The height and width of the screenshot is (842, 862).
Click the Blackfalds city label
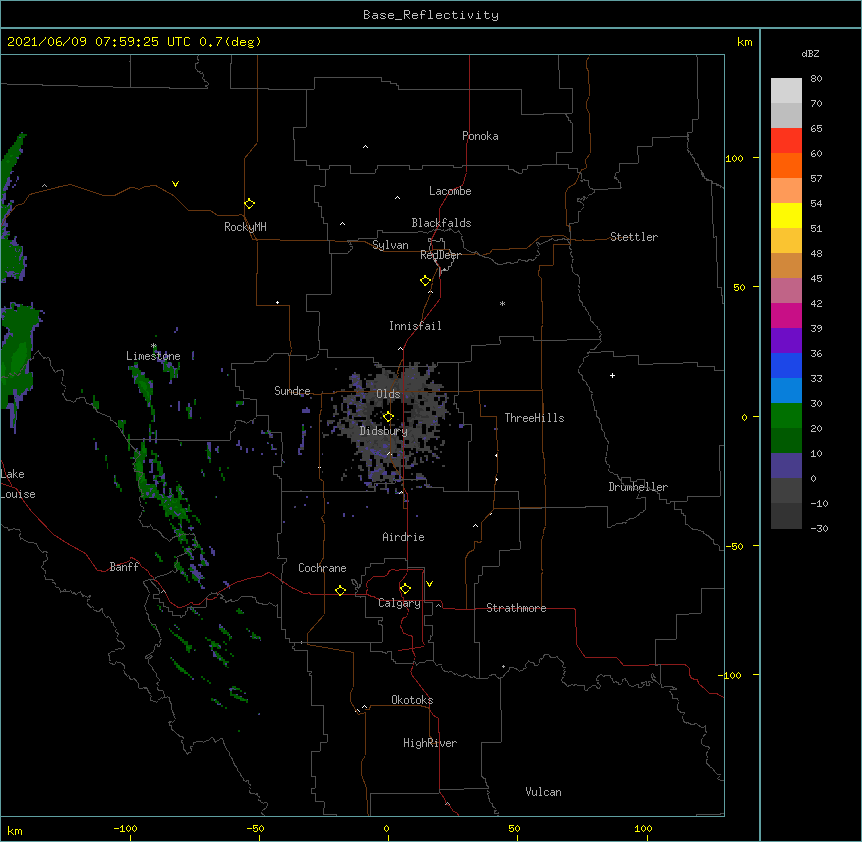(x=441, y=223)
